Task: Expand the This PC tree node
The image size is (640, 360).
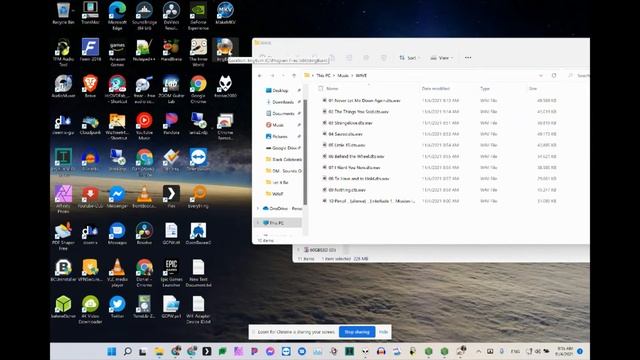Action: (258, 223)
